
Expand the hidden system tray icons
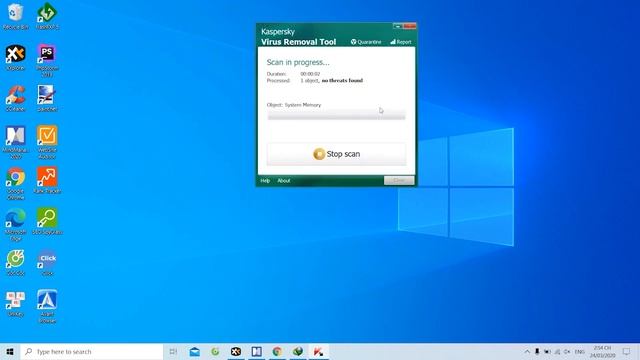[x=527, y=351]
